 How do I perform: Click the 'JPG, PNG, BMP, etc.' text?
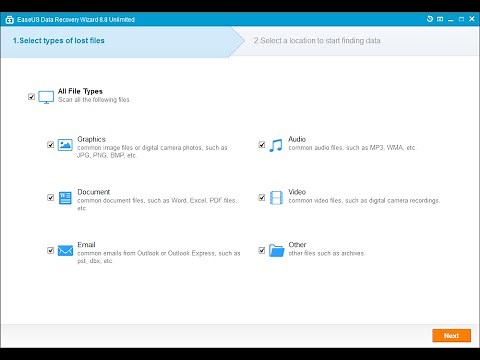(x=107, y=155)
